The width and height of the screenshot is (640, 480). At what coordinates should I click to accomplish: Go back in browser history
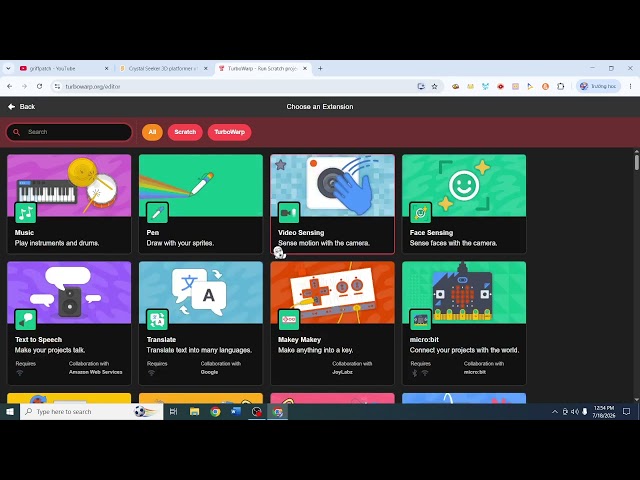coord(10,86)
